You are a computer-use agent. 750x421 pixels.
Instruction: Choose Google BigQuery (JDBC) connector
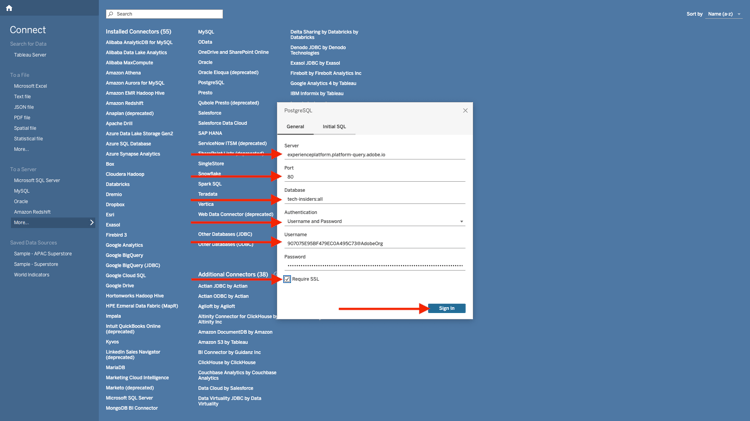133,266
